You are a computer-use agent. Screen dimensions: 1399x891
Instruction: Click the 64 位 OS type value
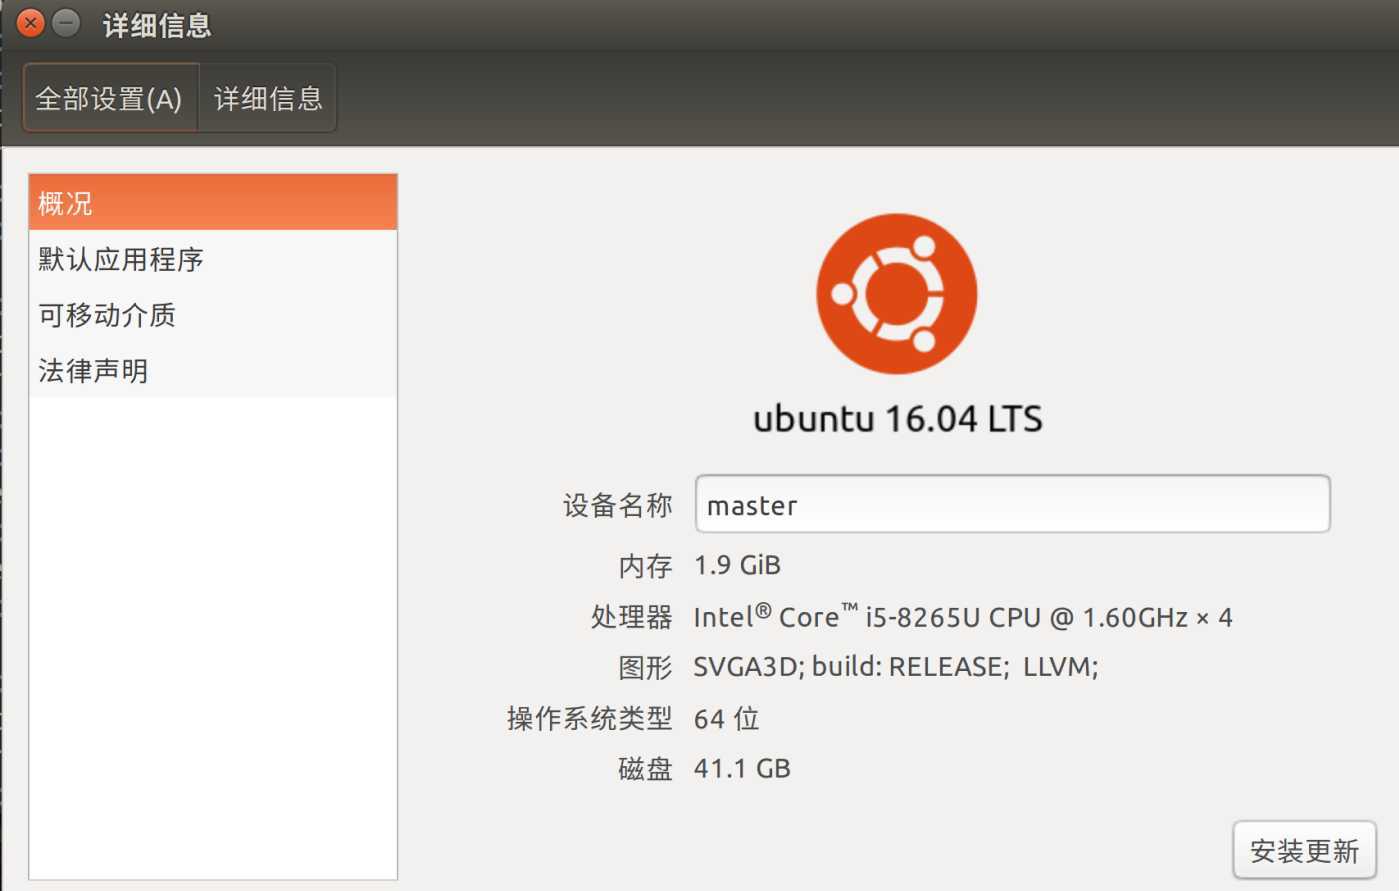[727, 718]
